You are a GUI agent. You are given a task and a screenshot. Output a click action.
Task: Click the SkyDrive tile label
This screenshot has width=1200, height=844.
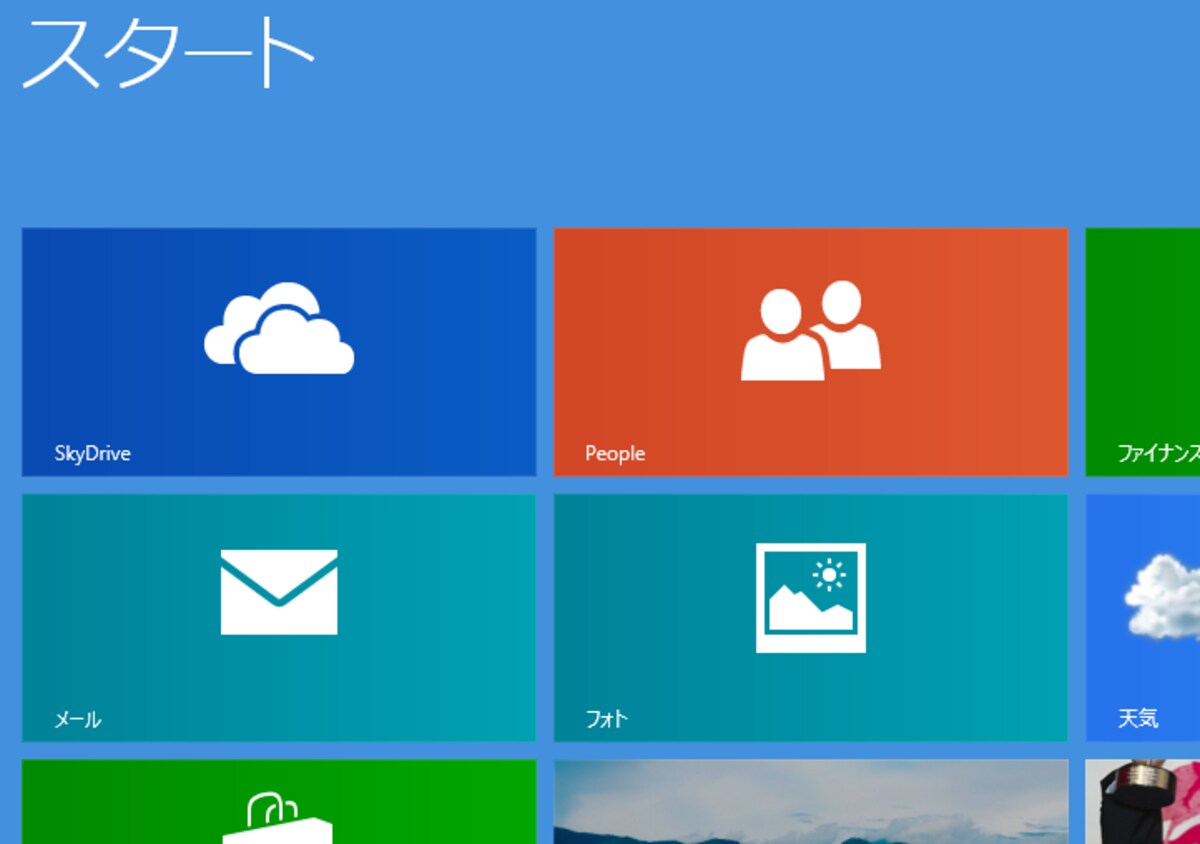(x=92, y=454)
